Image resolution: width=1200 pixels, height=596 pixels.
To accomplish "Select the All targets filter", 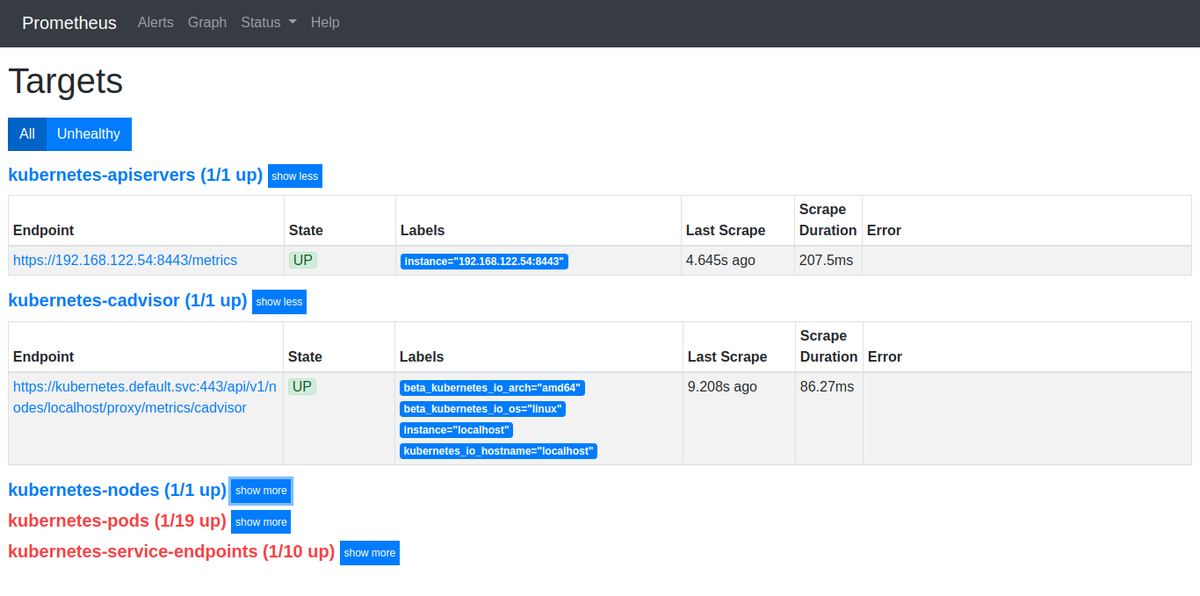I will [27, 134].
